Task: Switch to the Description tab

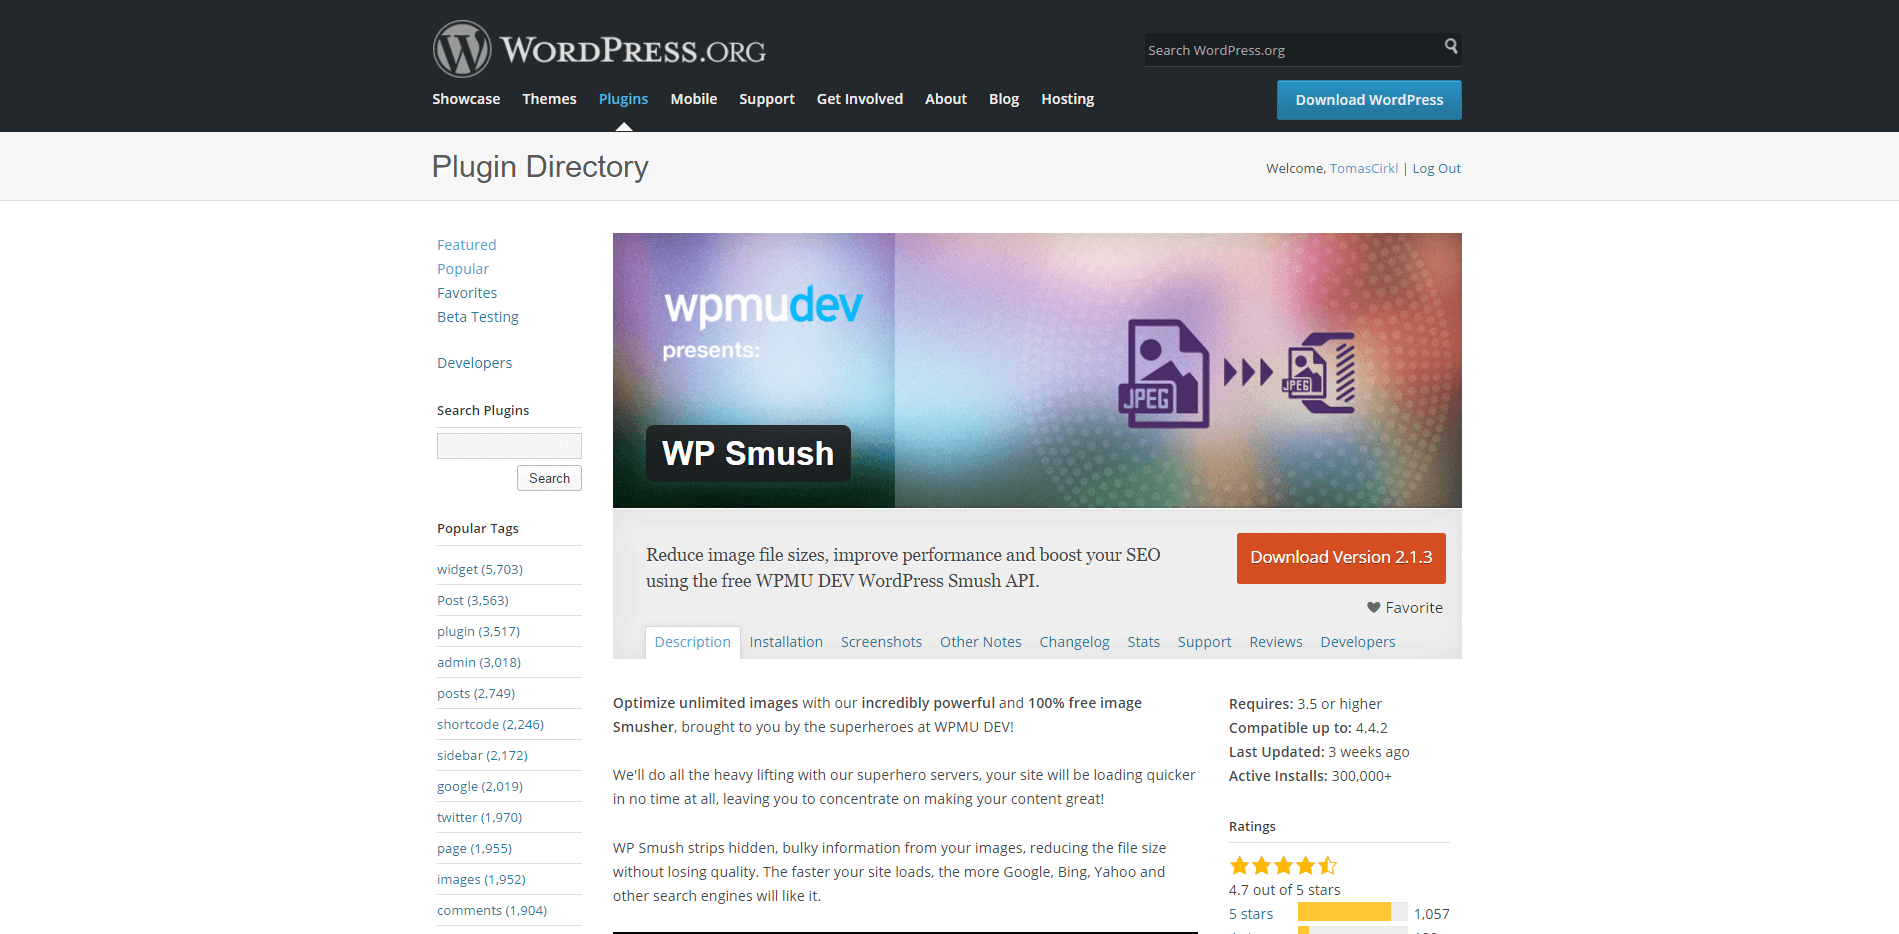Action: 693,642
